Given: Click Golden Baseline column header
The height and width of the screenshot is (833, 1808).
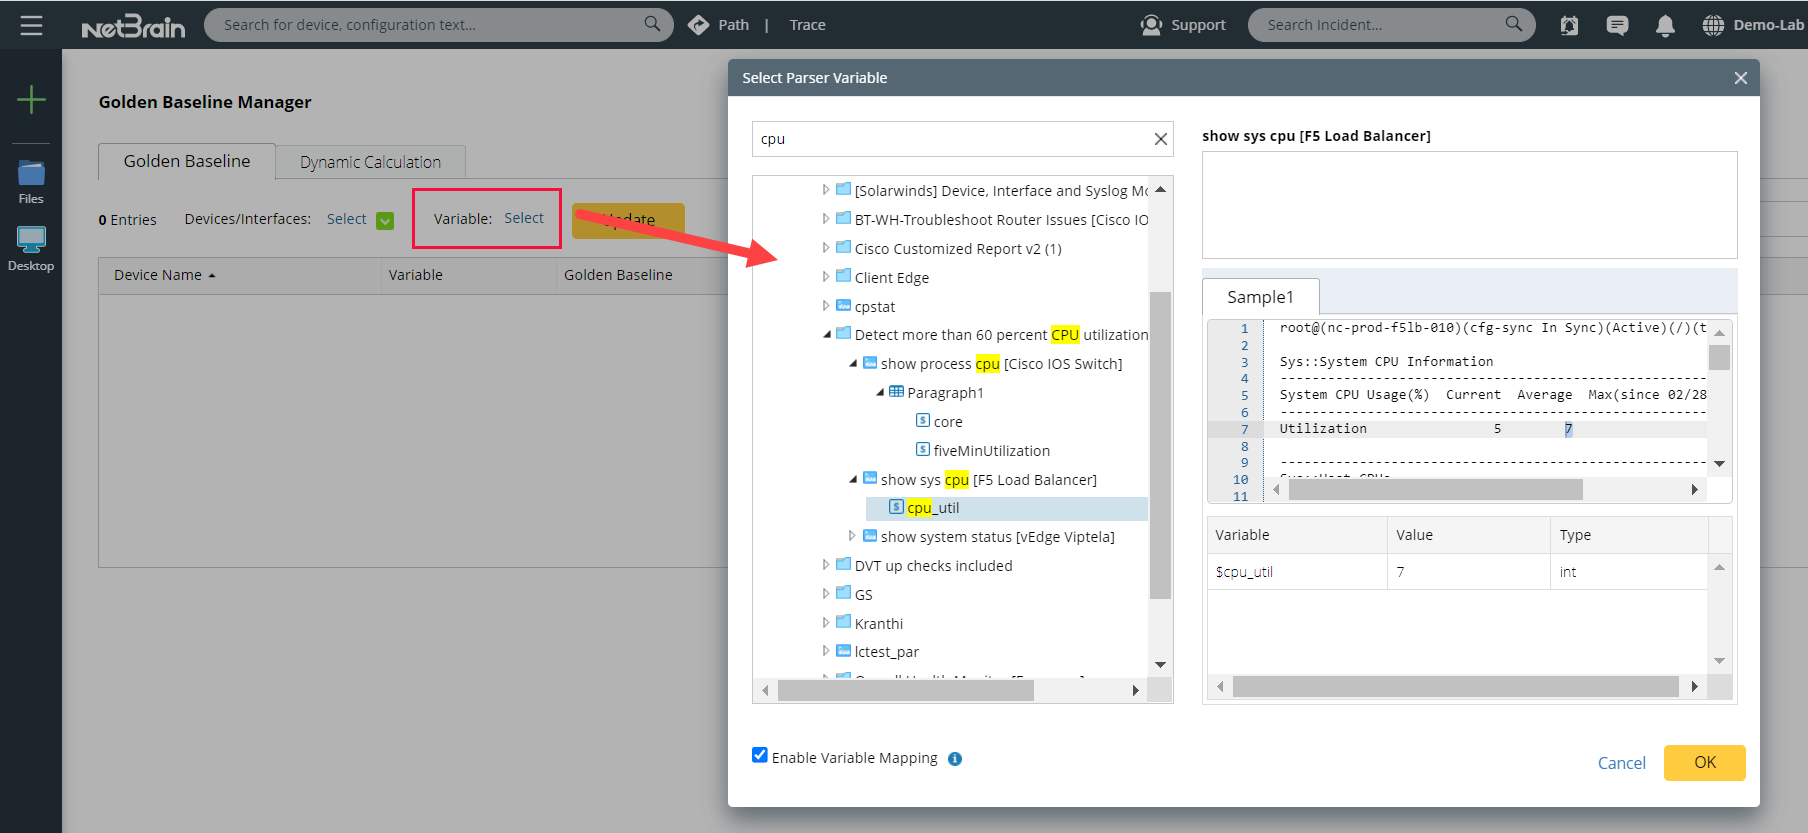Looking at the screenshot, I should coord(618,275).
